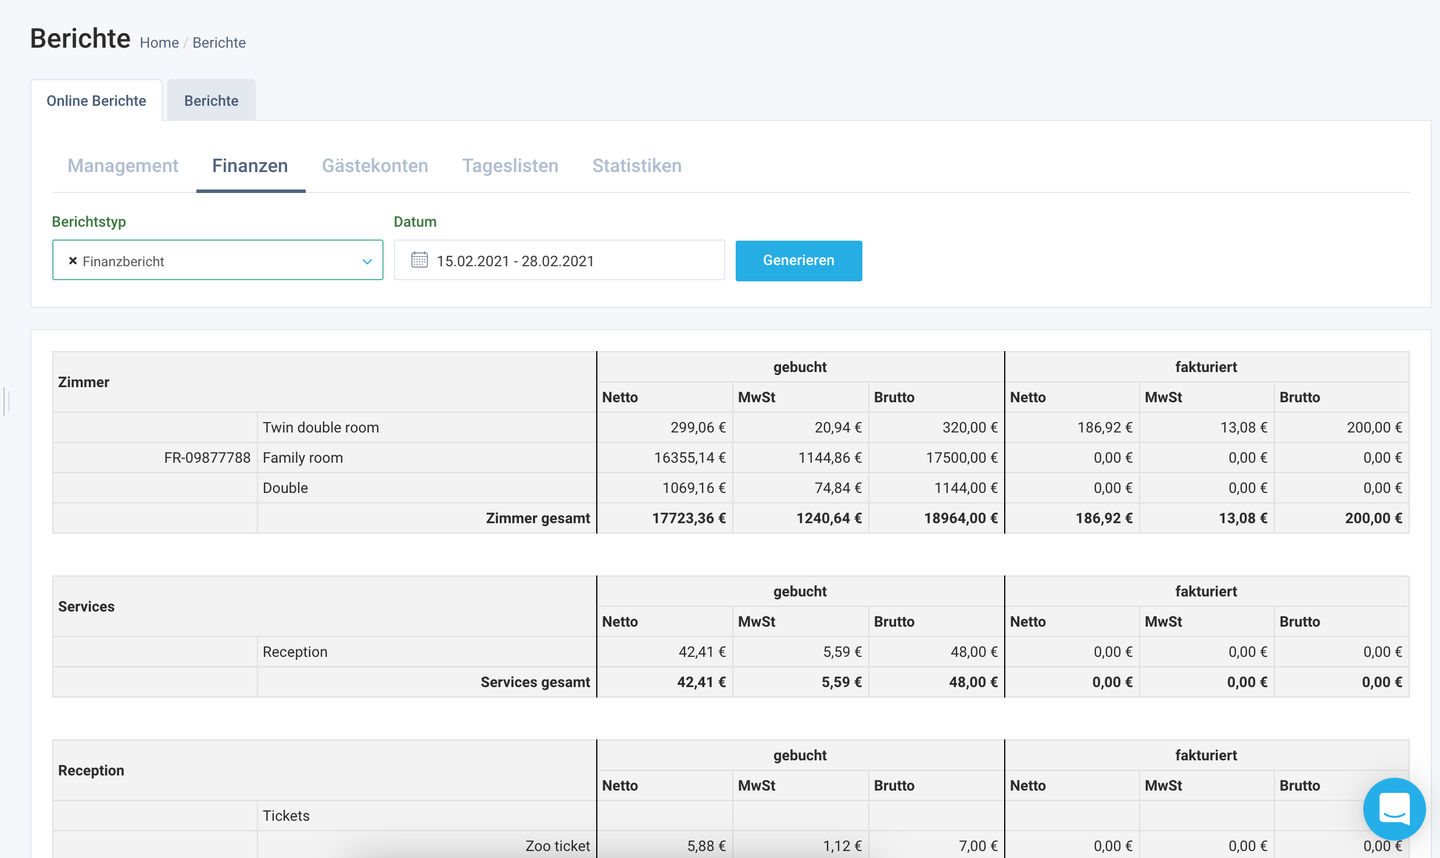Viewport: 1440px width, 858px height.
Task: Click the 74,84 € Double MwSt value
Action: (x=838, y=488)
